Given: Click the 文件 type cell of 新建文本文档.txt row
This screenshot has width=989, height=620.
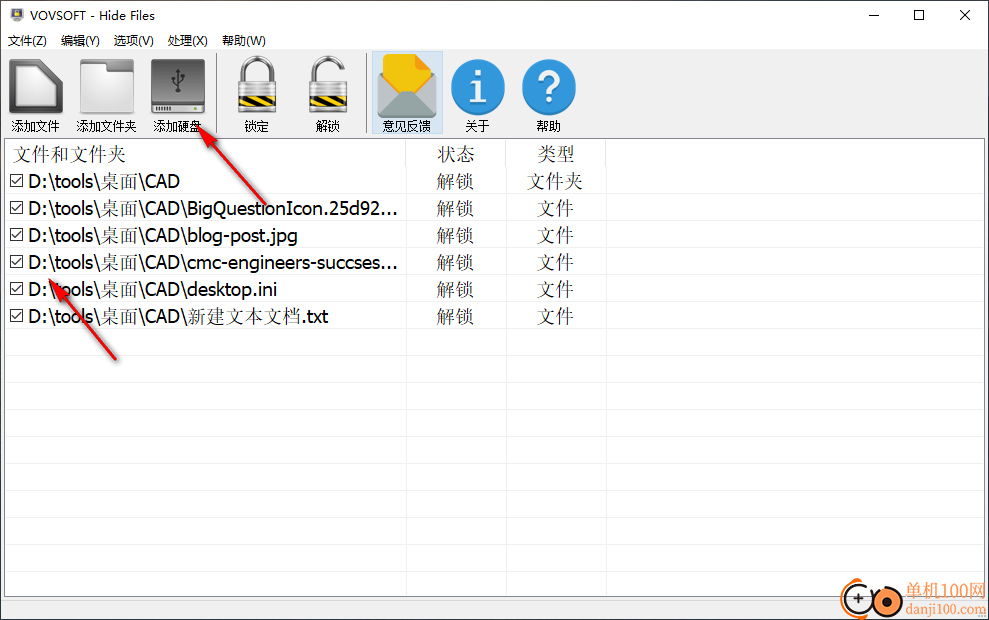Looking at the screenshot, I should point(555,316).
